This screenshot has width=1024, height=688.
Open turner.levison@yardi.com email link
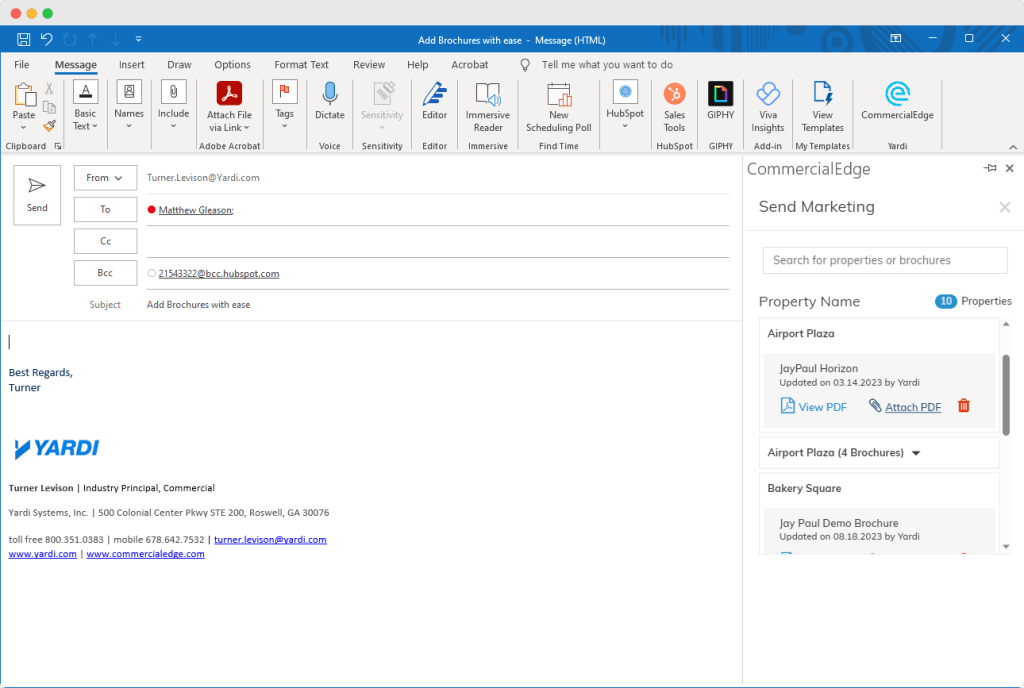(x=270, y=540)
